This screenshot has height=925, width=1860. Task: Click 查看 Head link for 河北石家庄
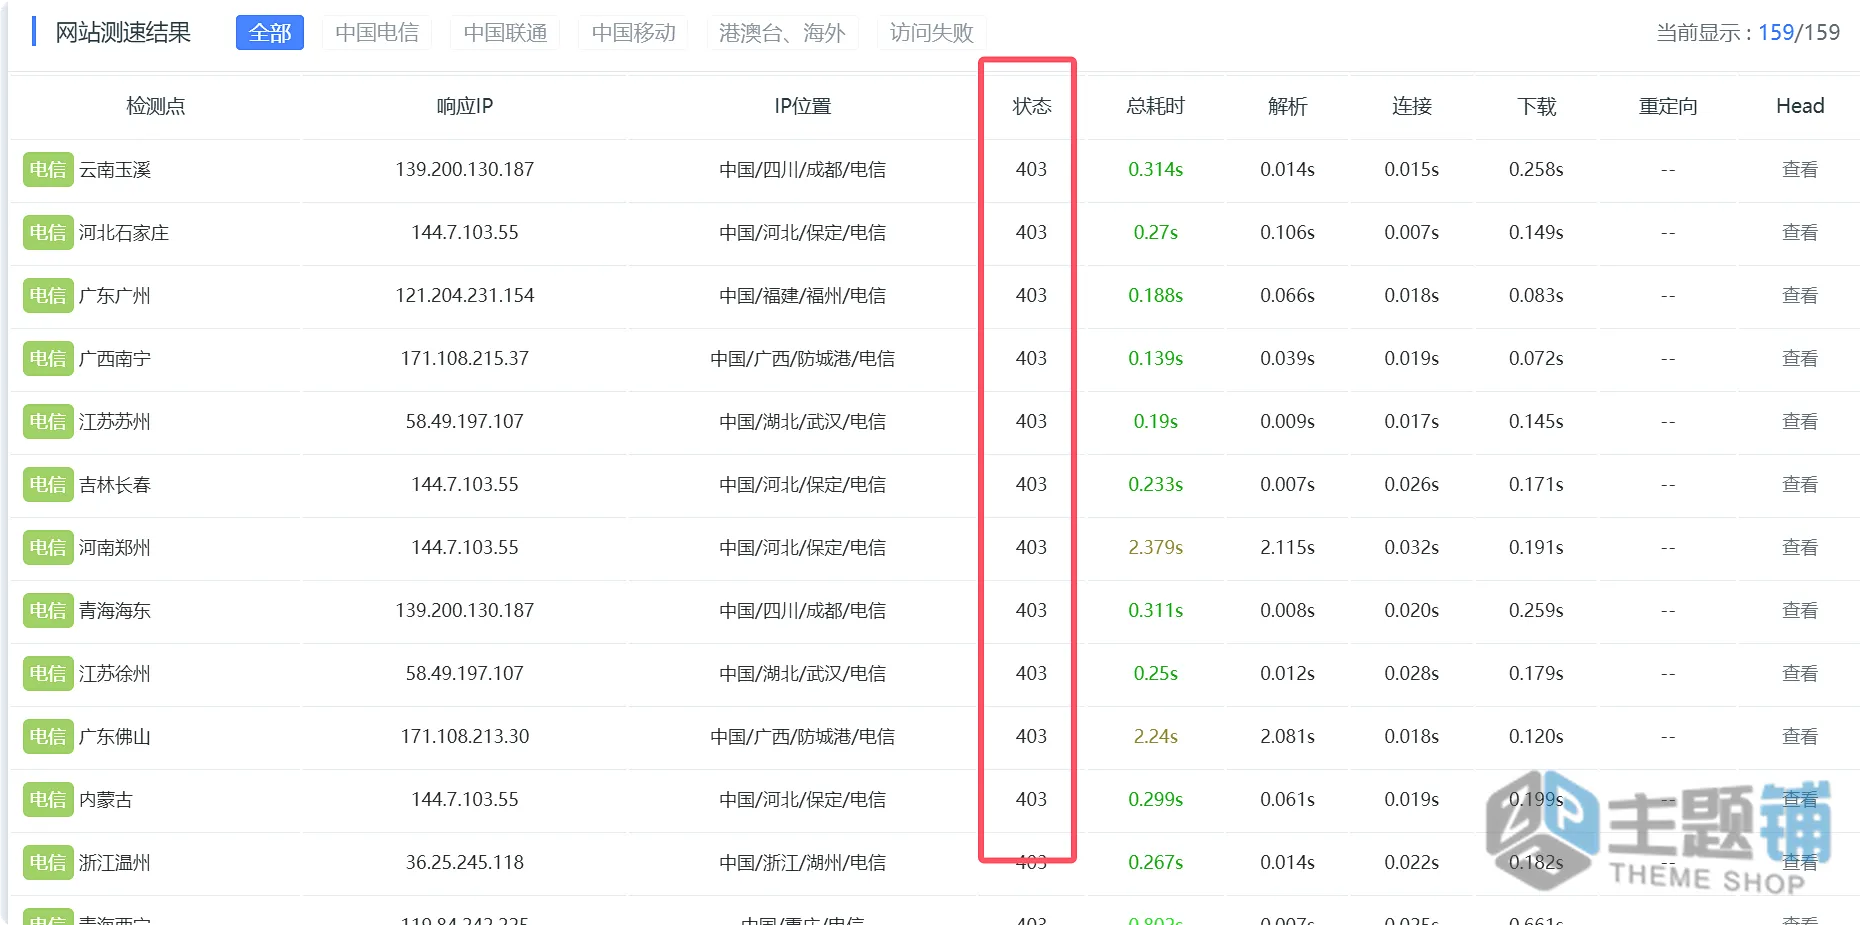click(1800, 233)
